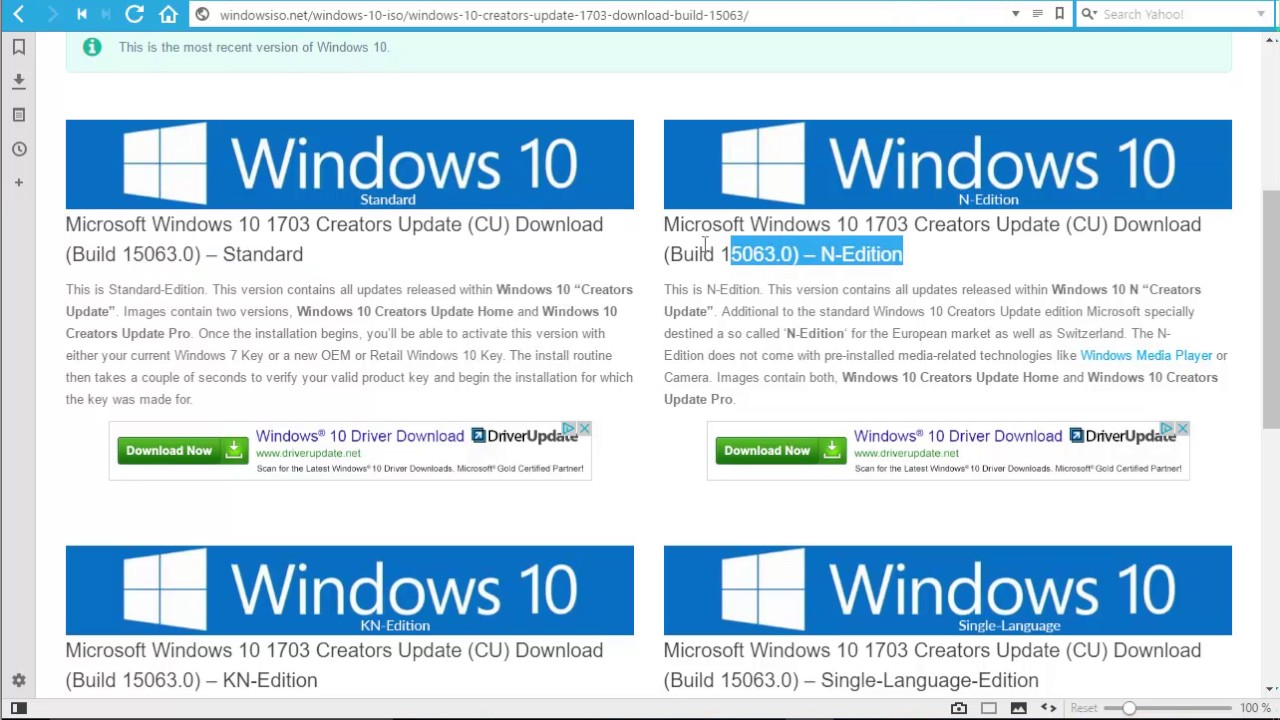Bookmark this page from address bar

pyautogui.click(x=1059, y=14)
